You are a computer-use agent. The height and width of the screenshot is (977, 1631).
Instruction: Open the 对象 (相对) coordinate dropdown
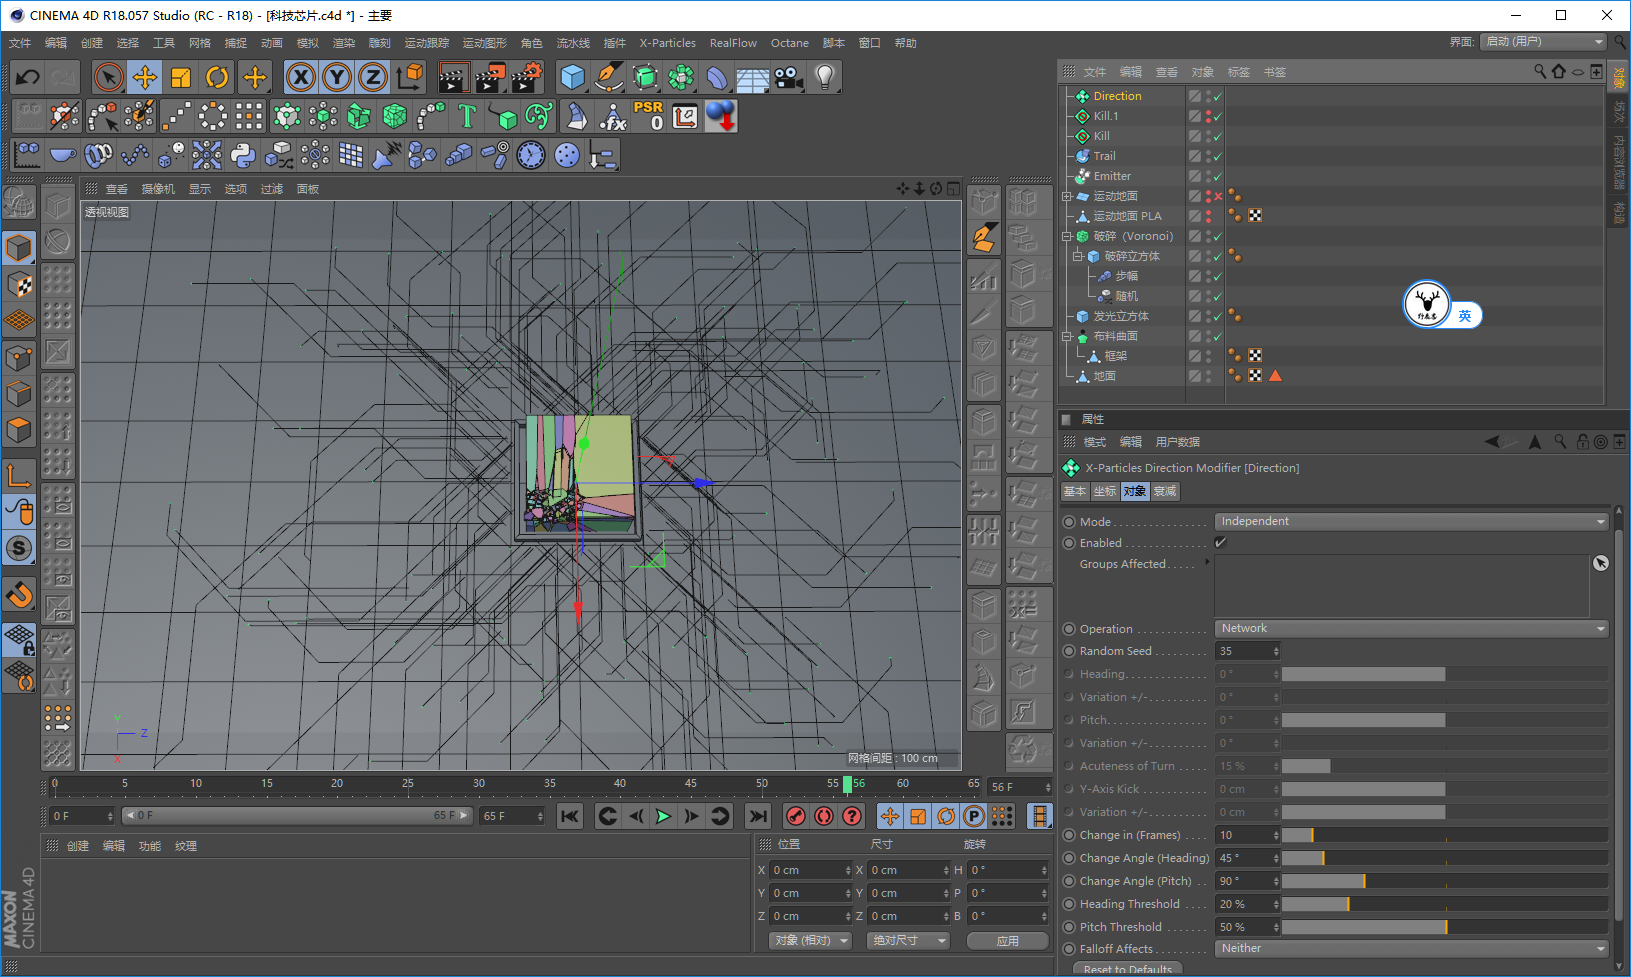pyautogui.click(x=811, y=940)
